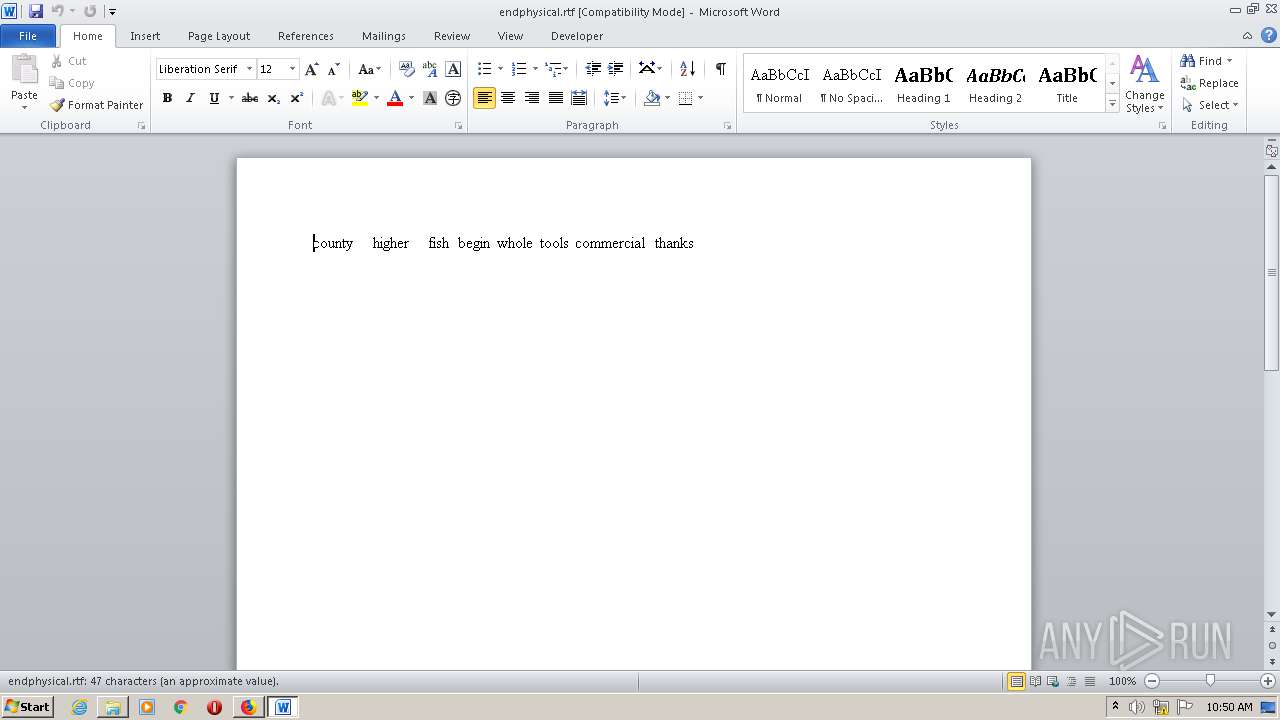Open the Font dialog launcher
Screen dimensions: 1280x720
coord(458,126)
